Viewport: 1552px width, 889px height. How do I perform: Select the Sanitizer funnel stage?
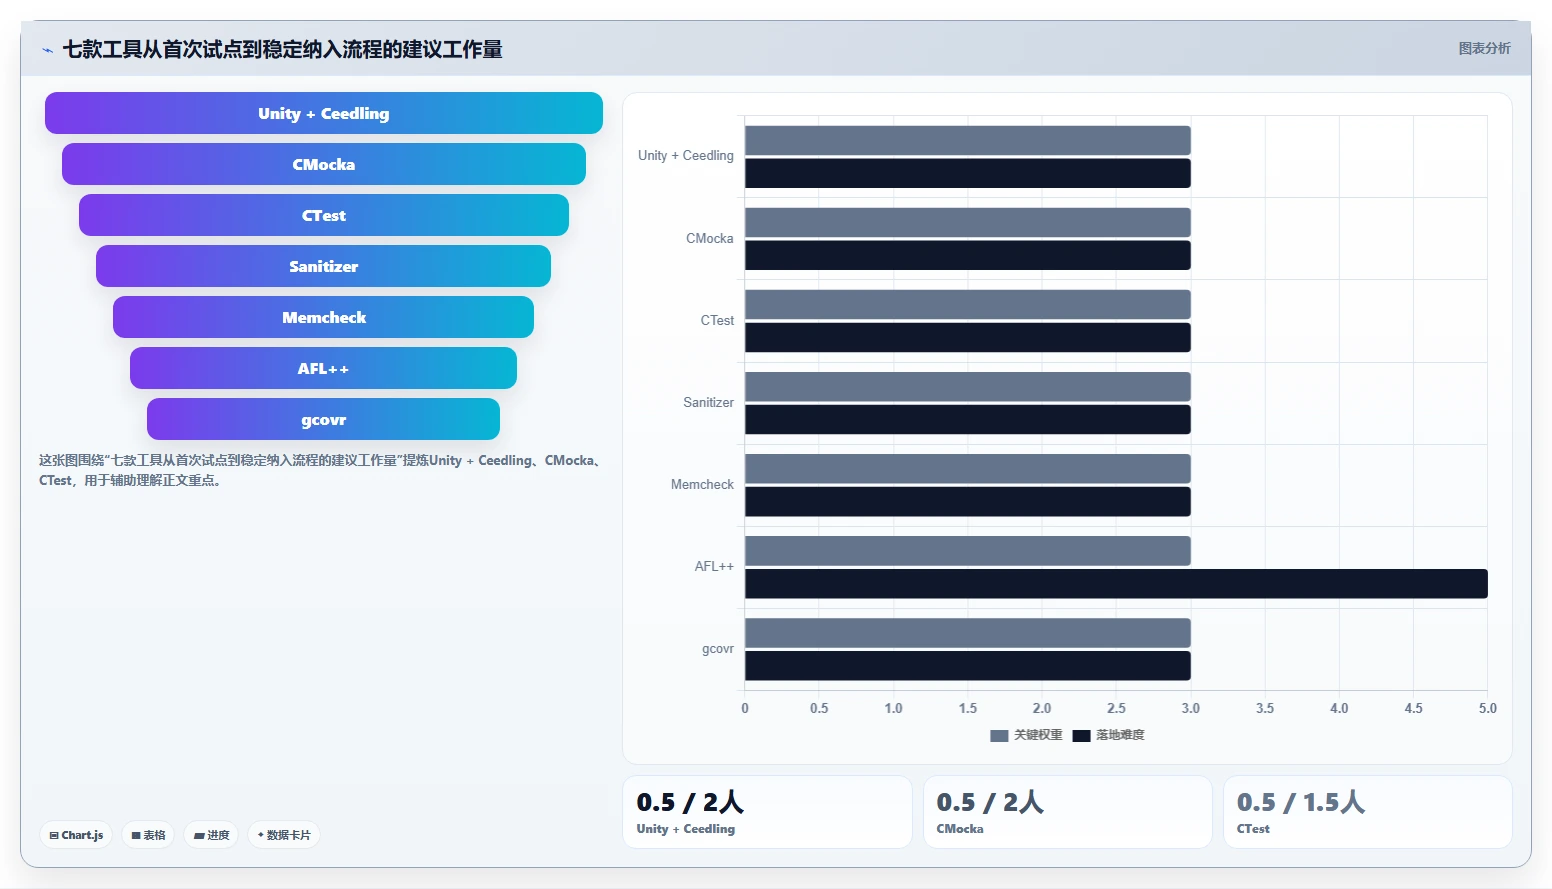coord(324,266)
